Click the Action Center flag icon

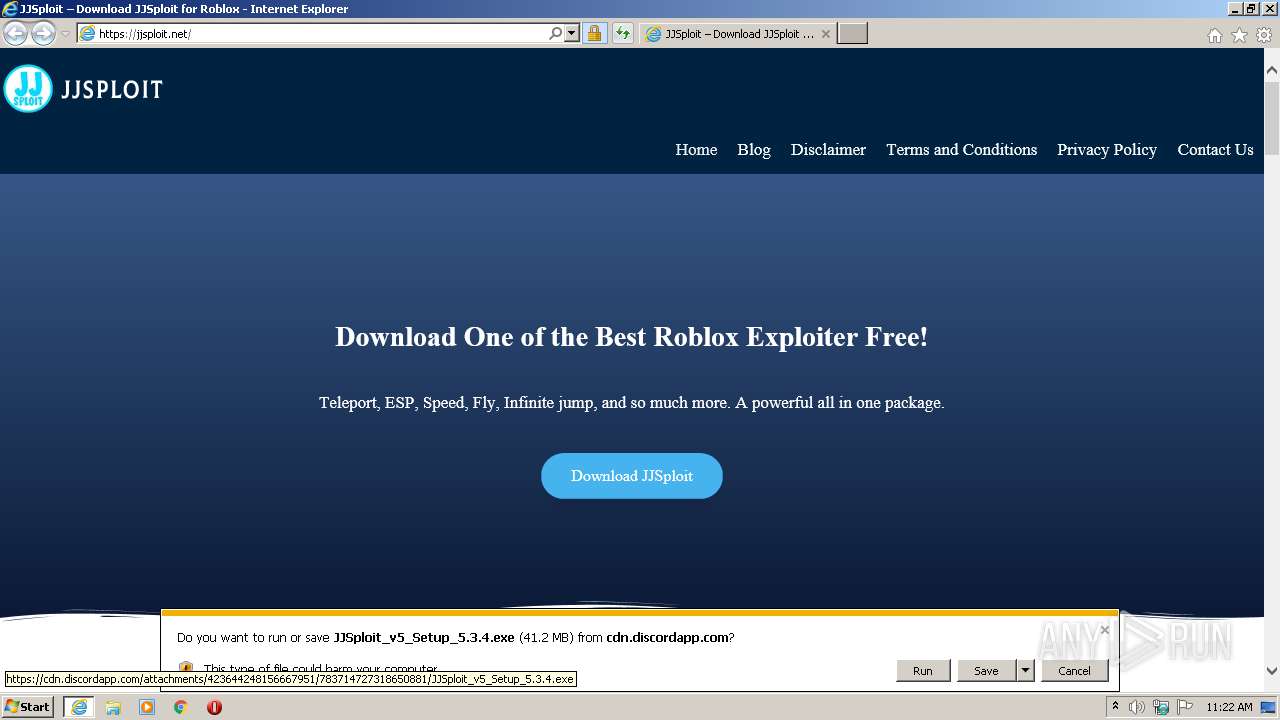pyautogui.click(x=1185, y=707)
